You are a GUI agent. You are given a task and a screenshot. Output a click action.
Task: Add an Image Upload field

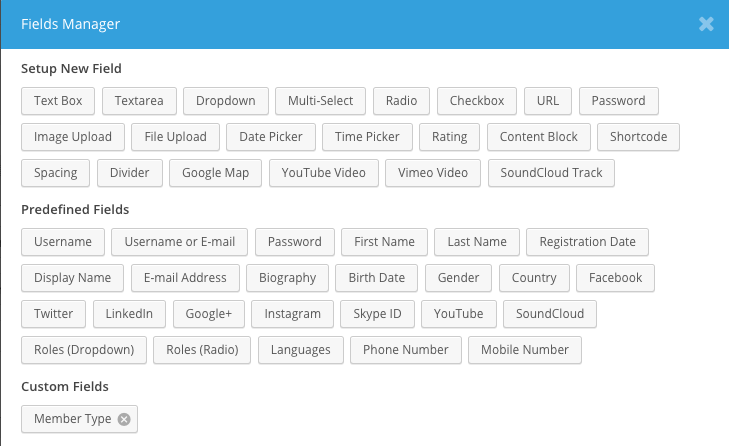click(x=73, y=137)
